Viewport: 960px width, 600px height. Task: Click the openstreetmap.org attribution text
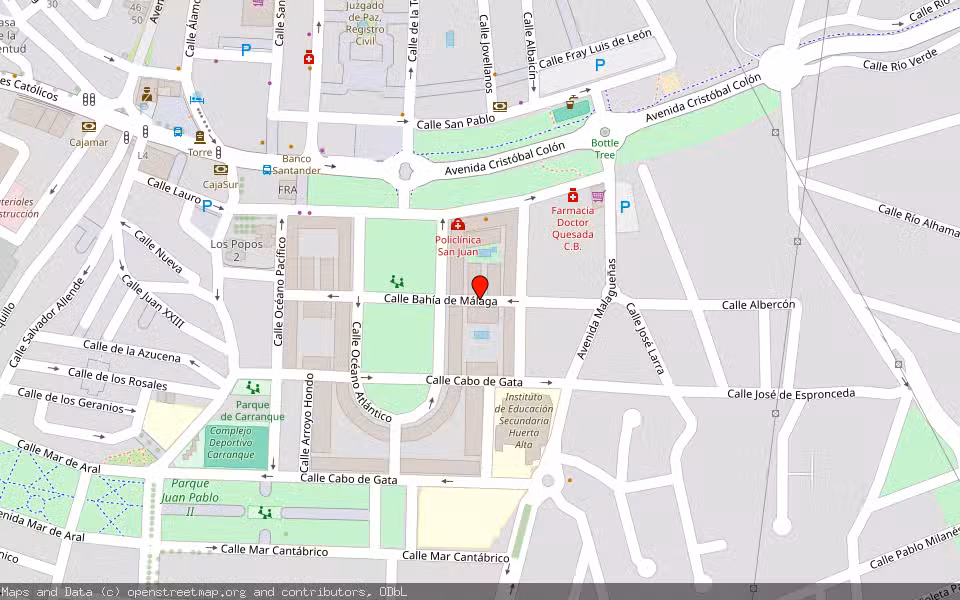(186, 592)
